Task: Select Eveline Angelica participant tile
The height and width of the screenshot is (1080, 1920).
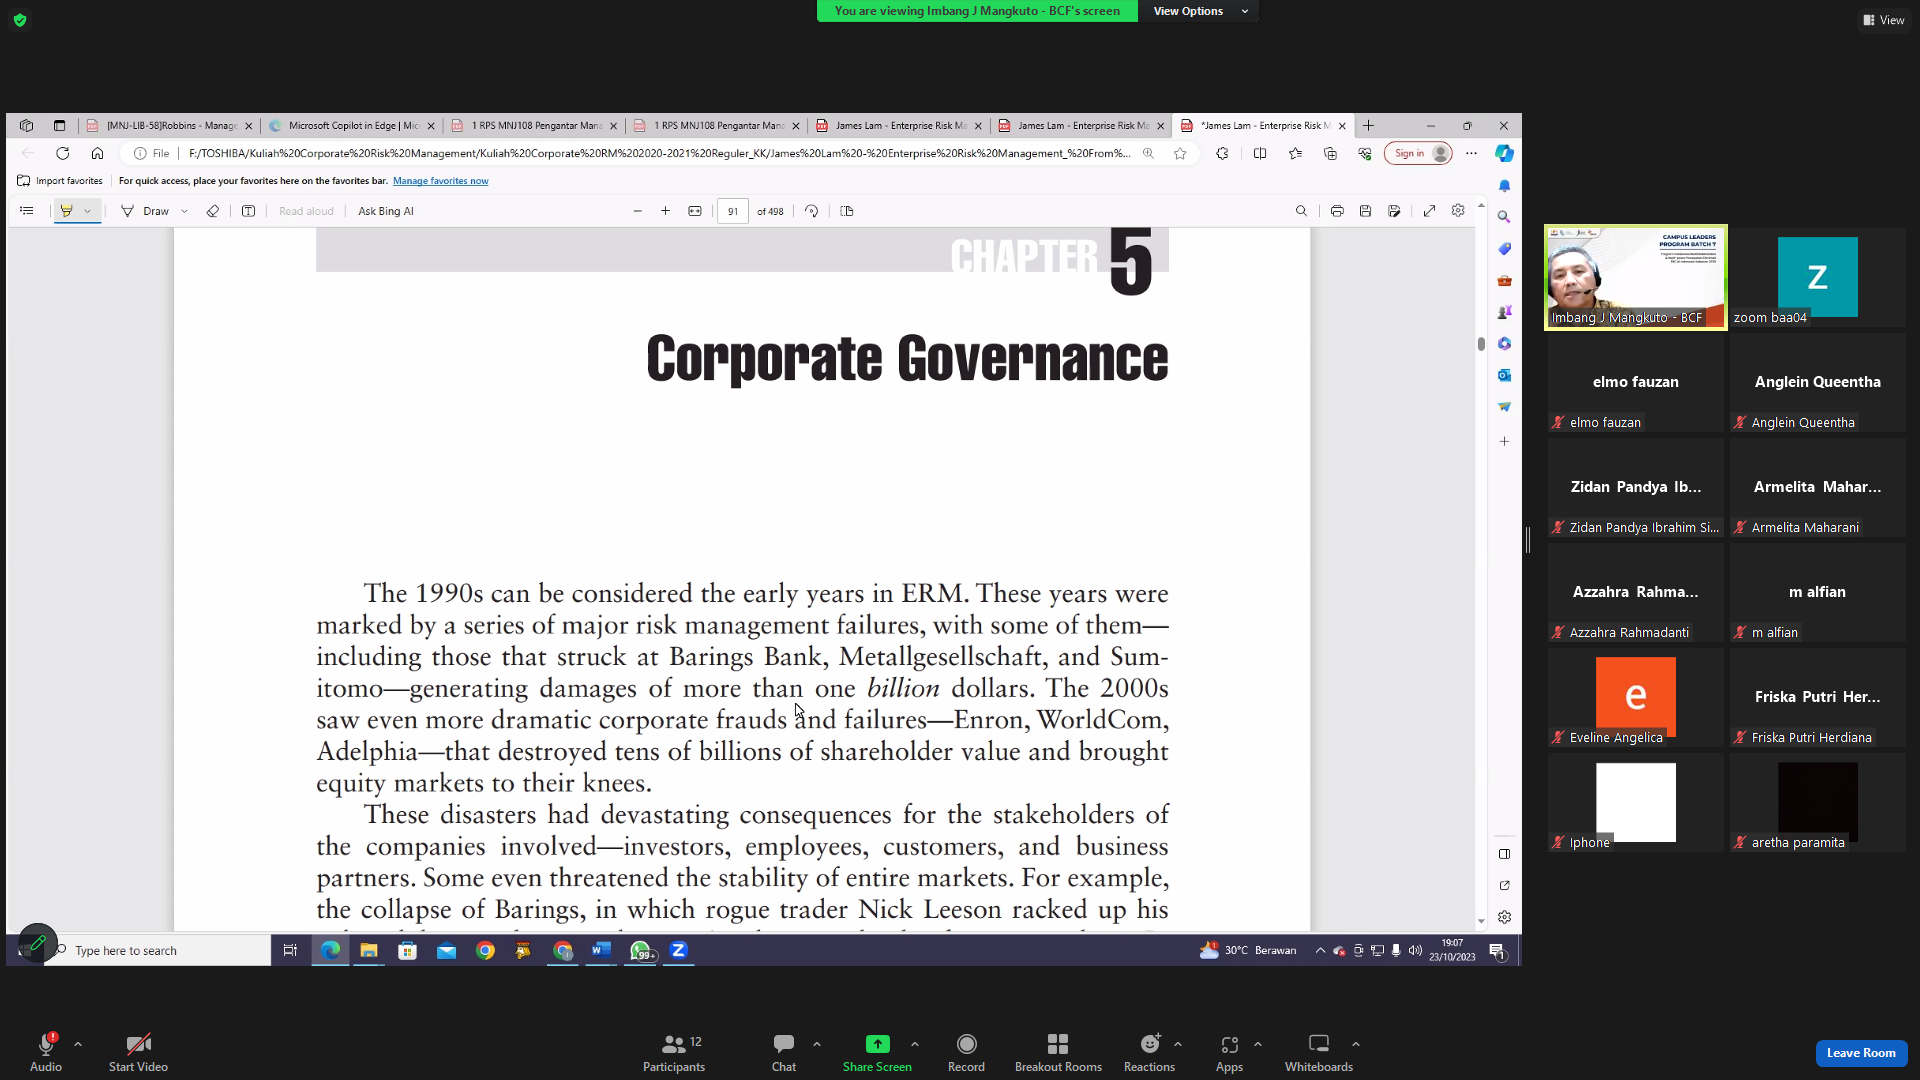Action: coord(1635,697)
